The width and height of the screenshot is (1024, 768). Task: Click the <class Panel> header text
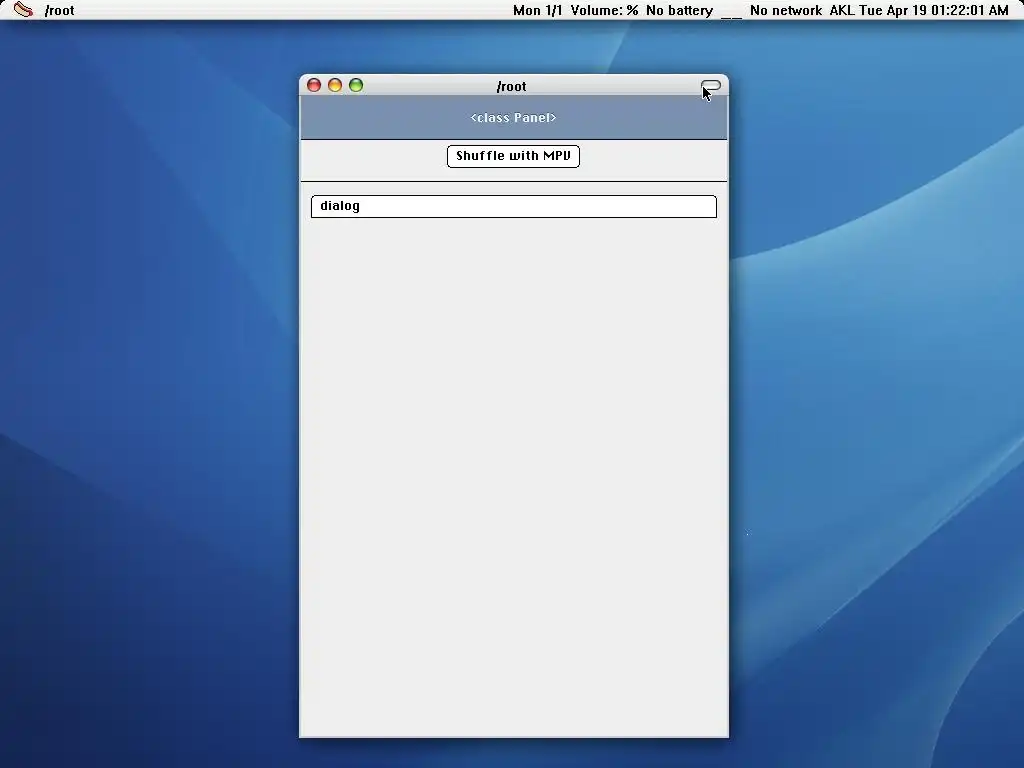(x=513, y=118)
